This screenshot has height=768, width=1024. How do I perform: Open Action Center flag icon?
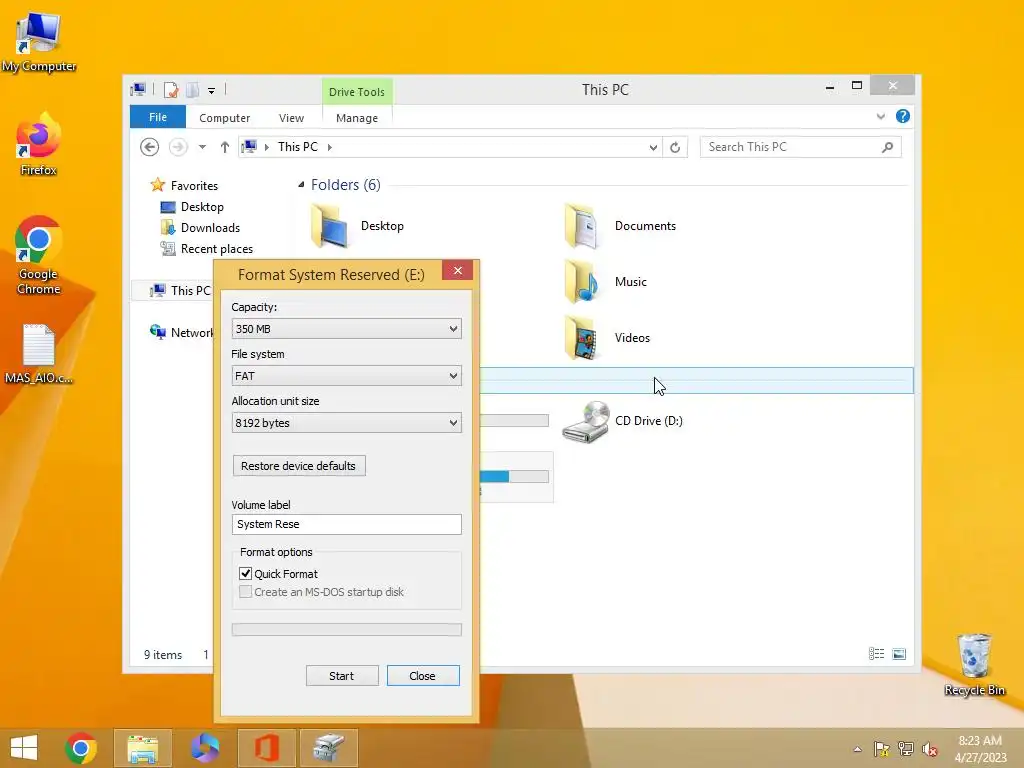pyautogui.click(x=881, y=749)
